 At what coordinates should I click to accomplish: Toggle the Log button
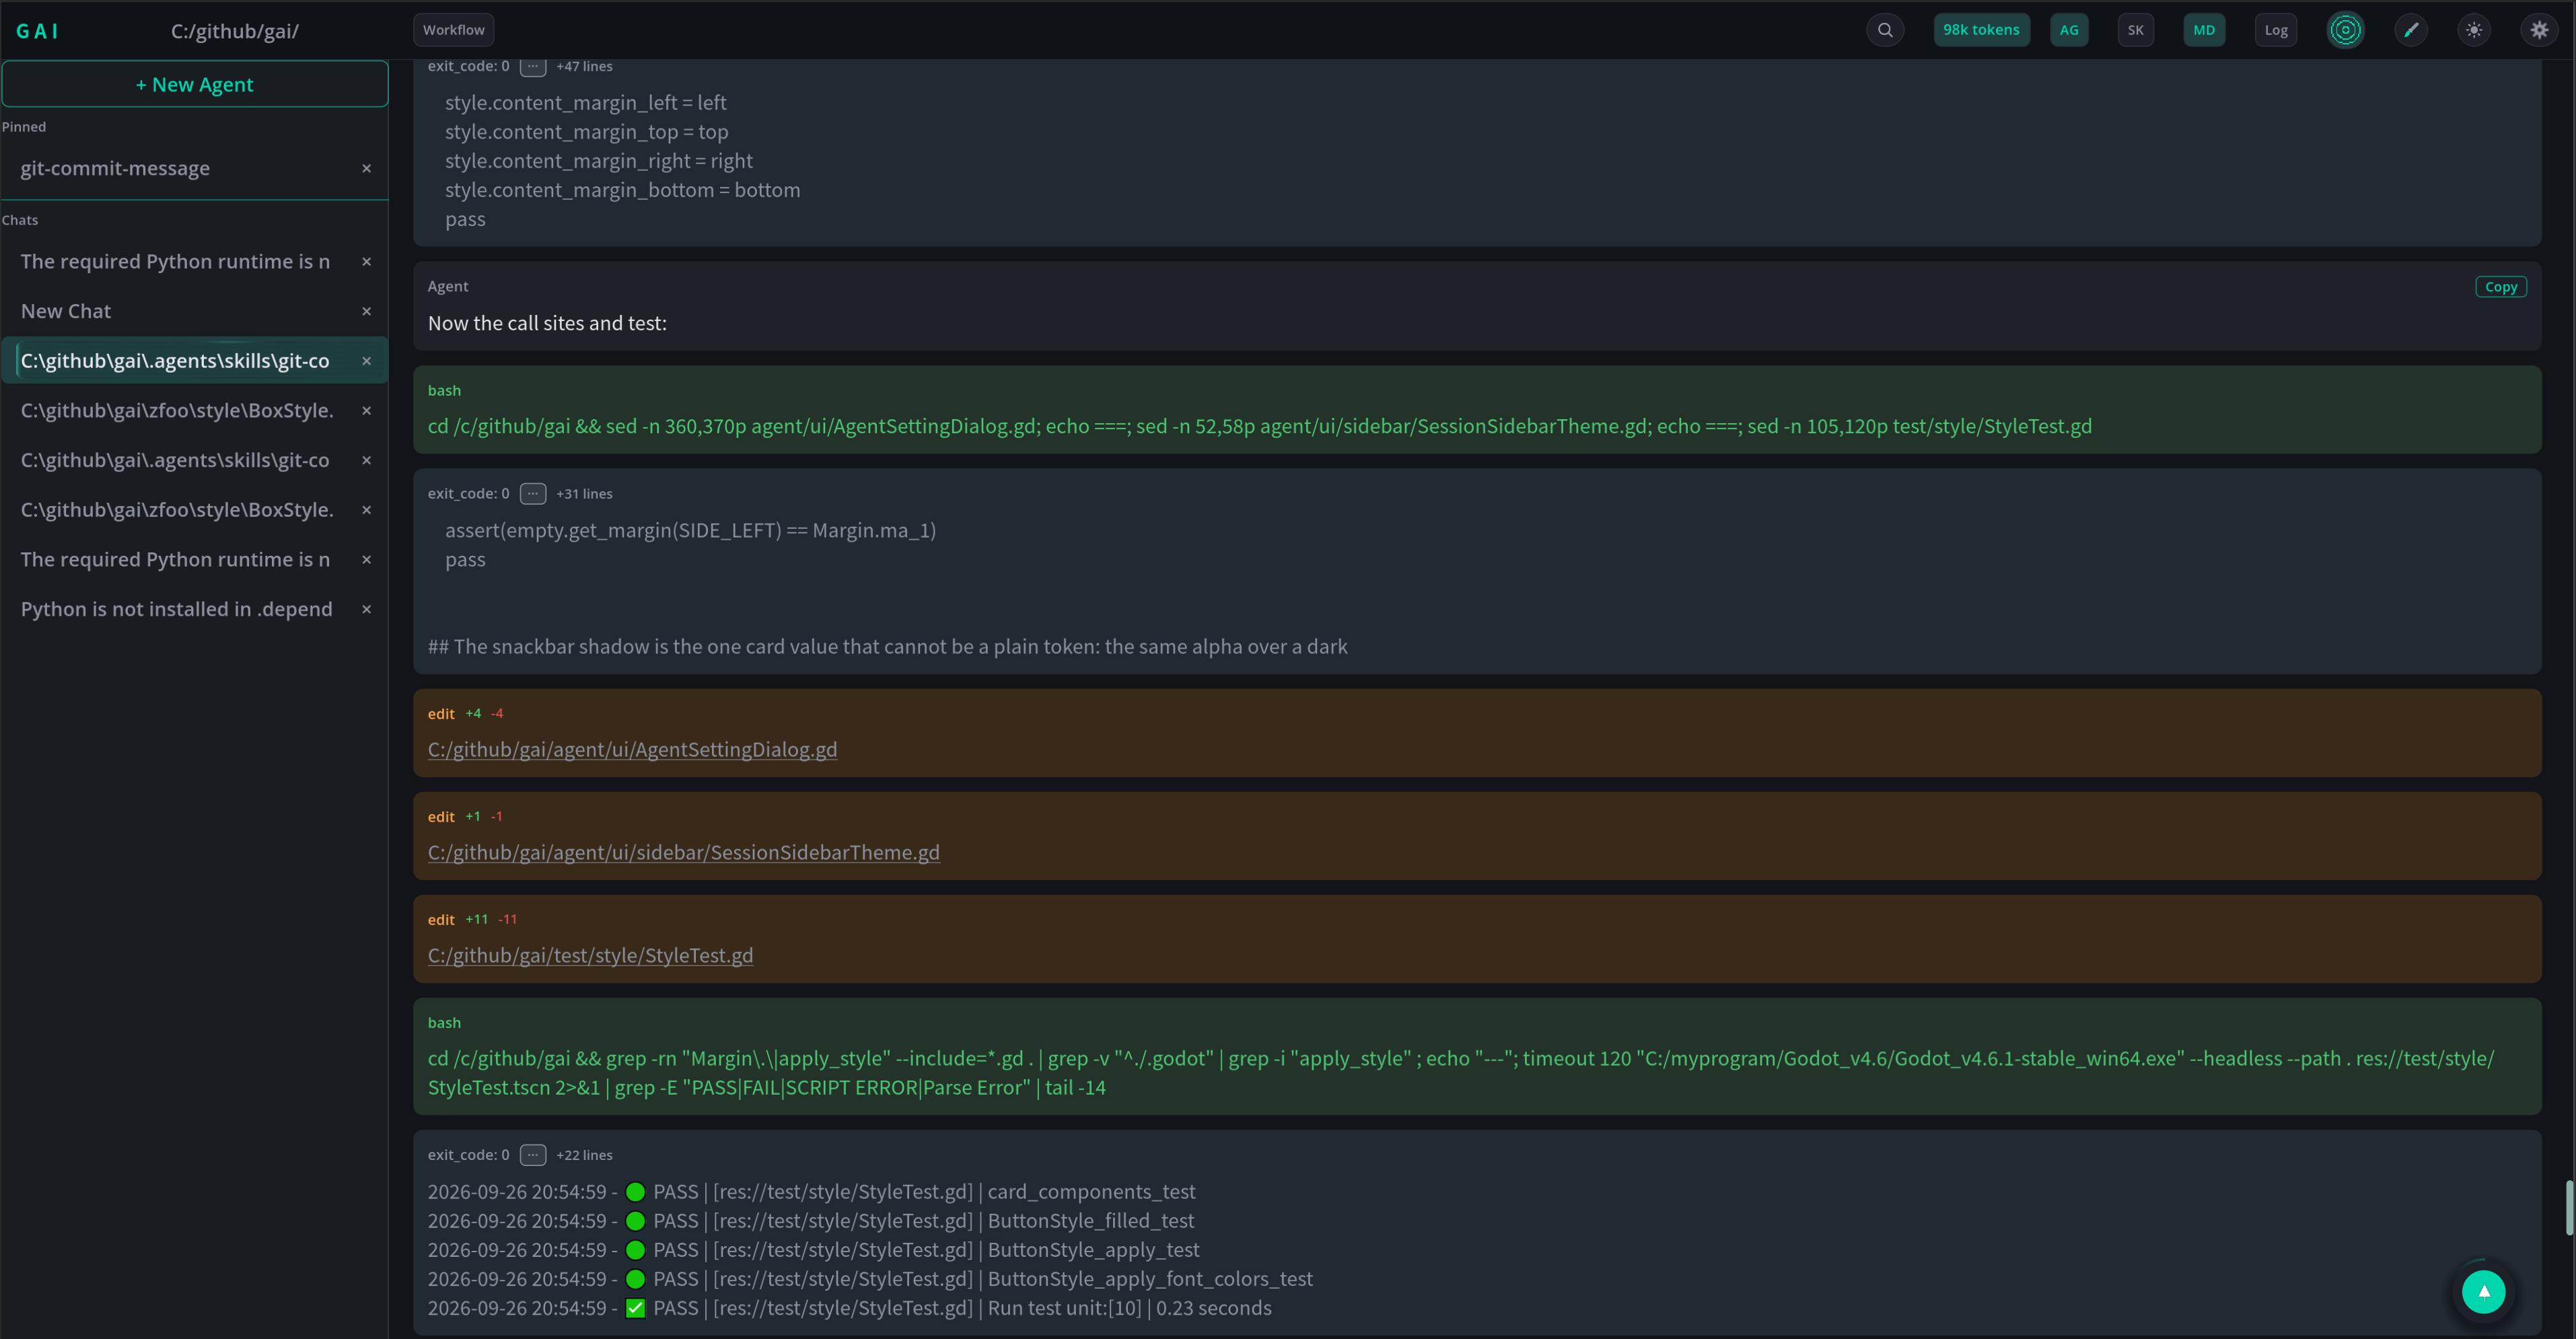[2276, 30]
